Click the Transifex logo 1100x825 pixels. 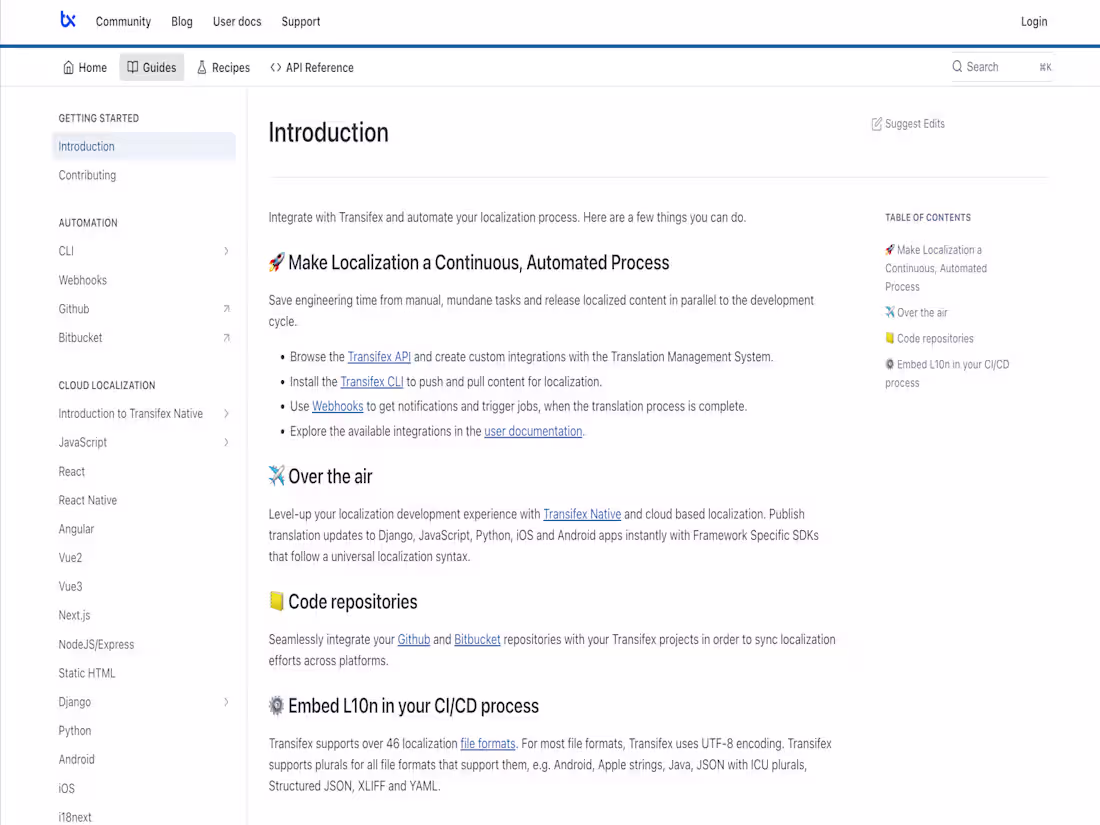pyautogui.click(x=67, y=20)
